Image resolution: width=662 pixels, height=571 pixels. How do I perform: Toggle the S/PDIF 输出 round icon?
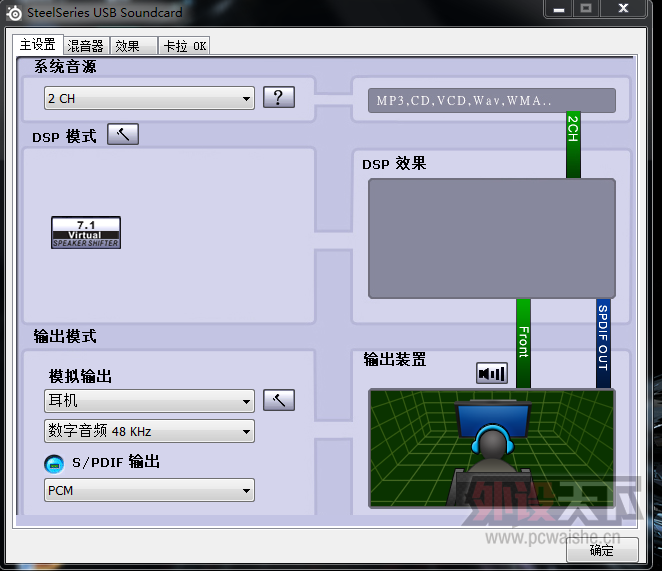coord(55,463)
